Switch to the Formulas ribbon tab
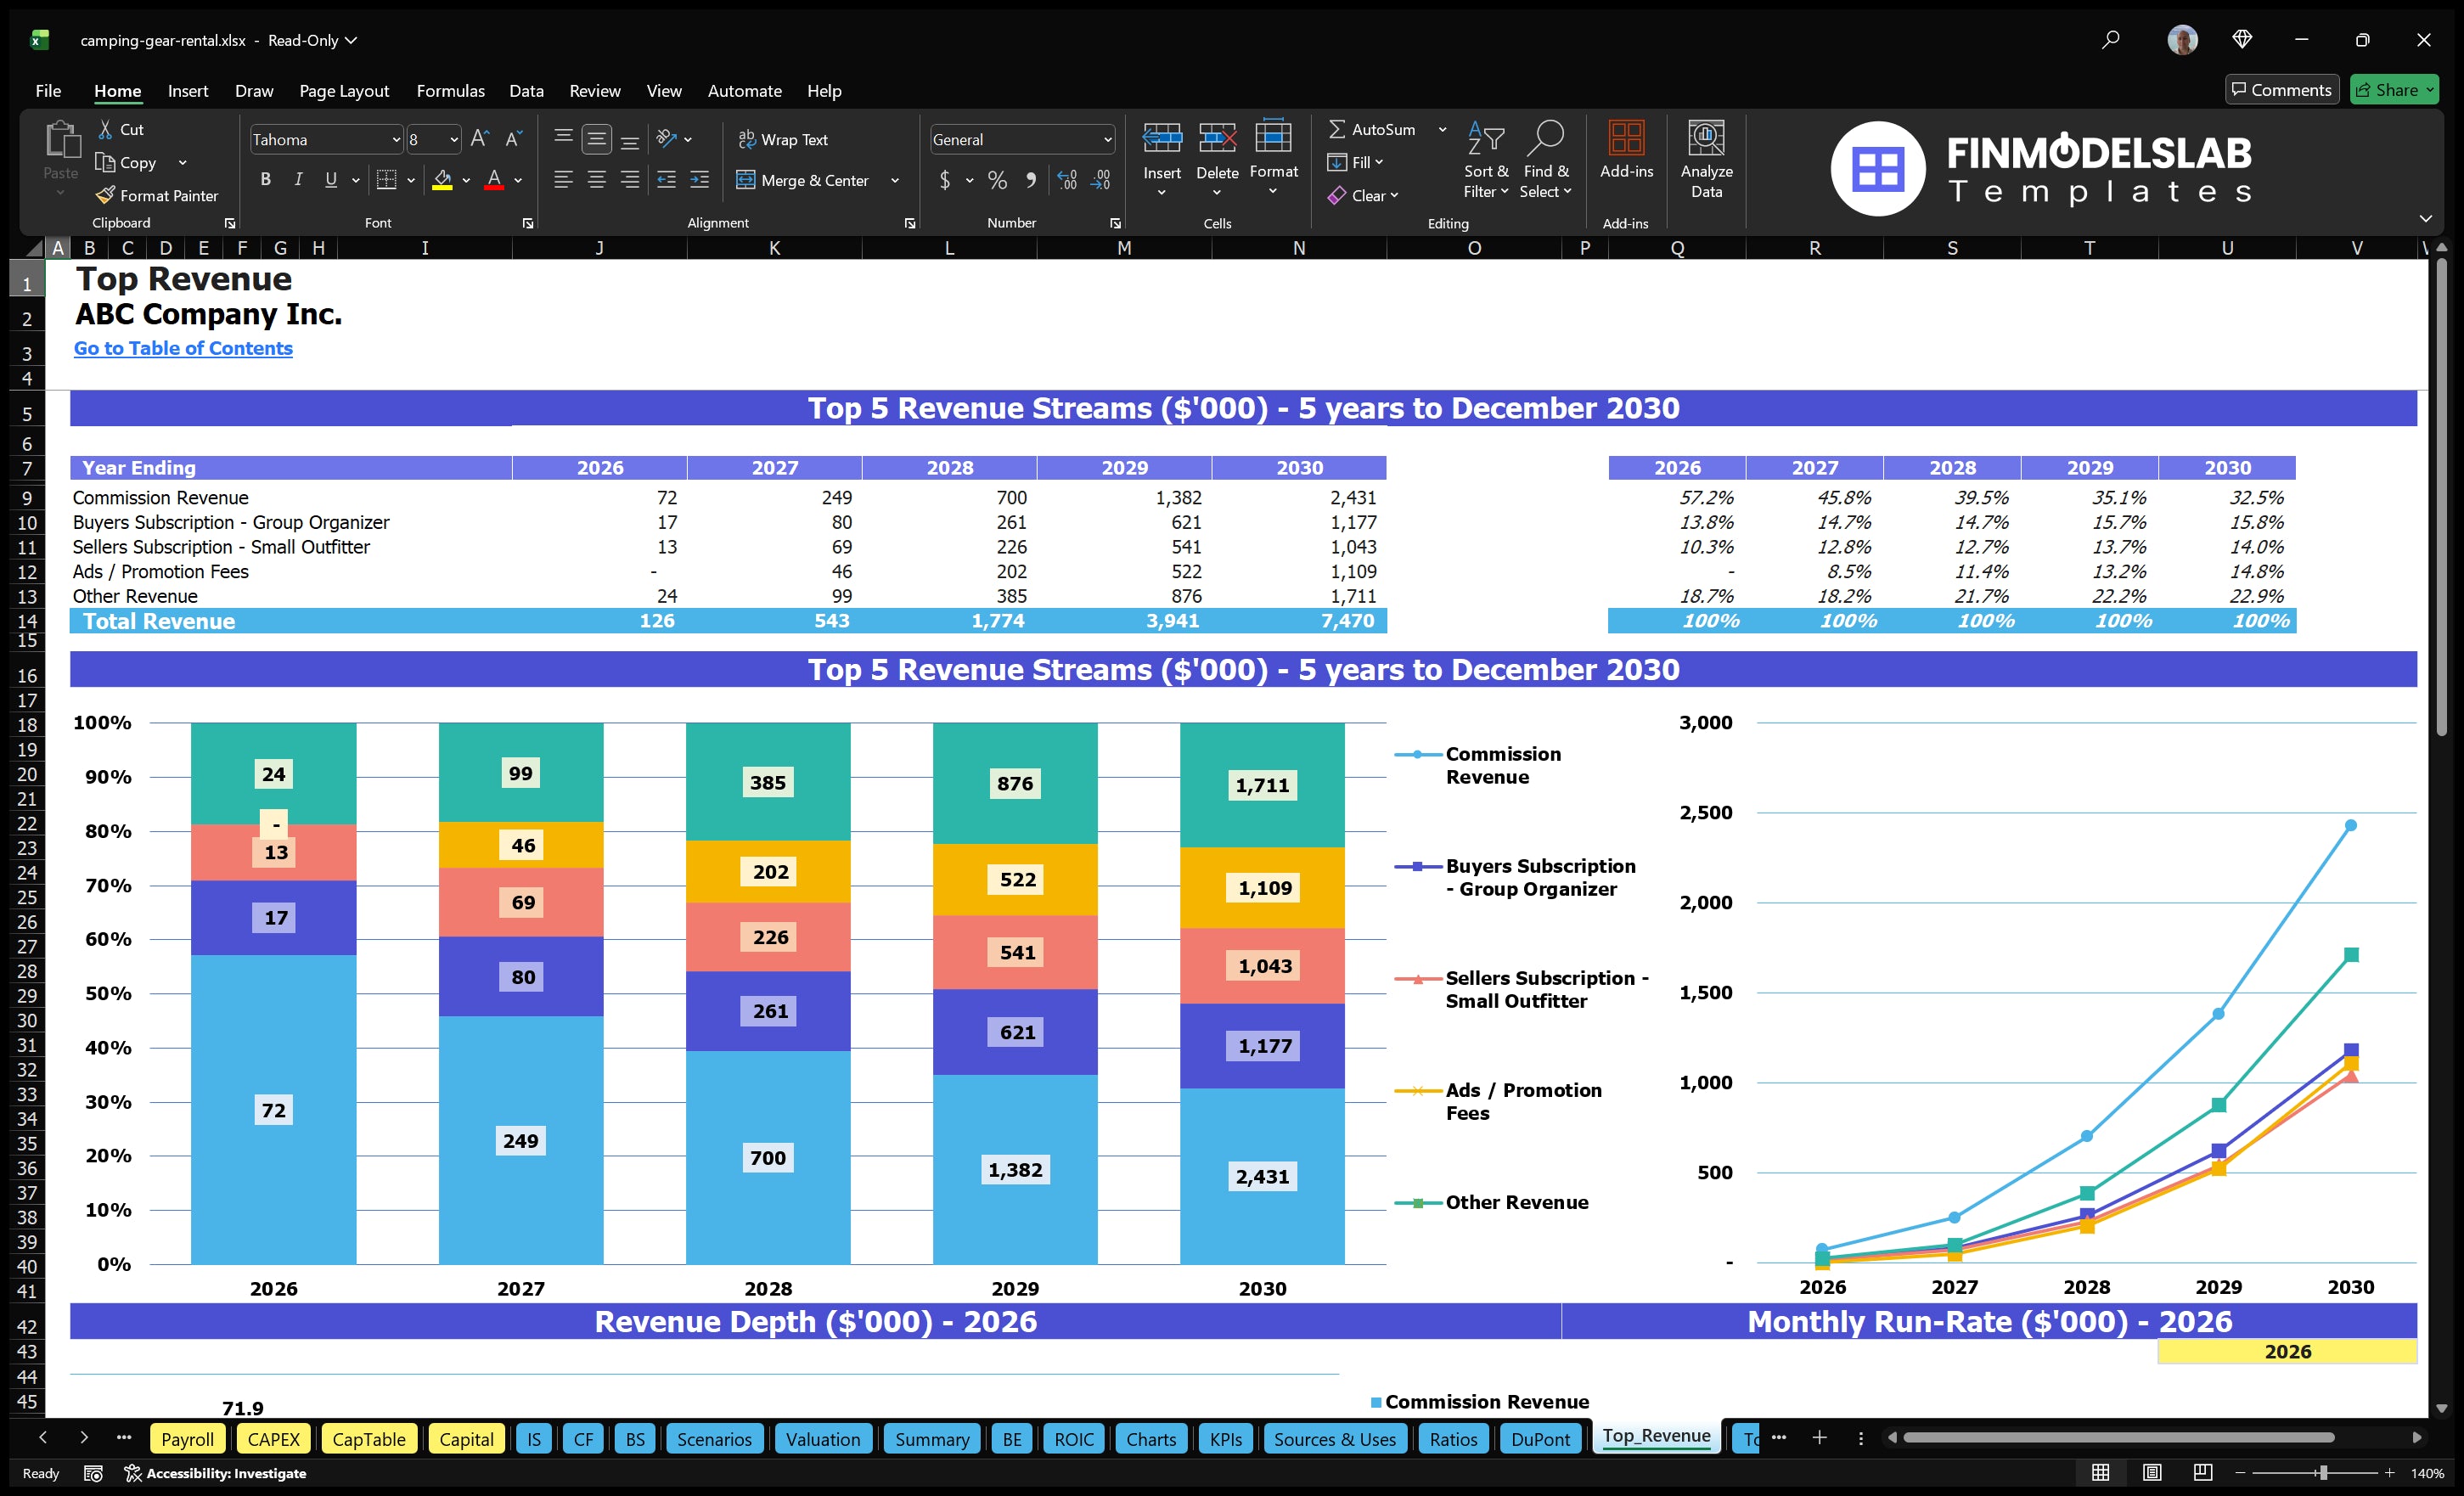Screen dimensions: 2464x1496 450,90
